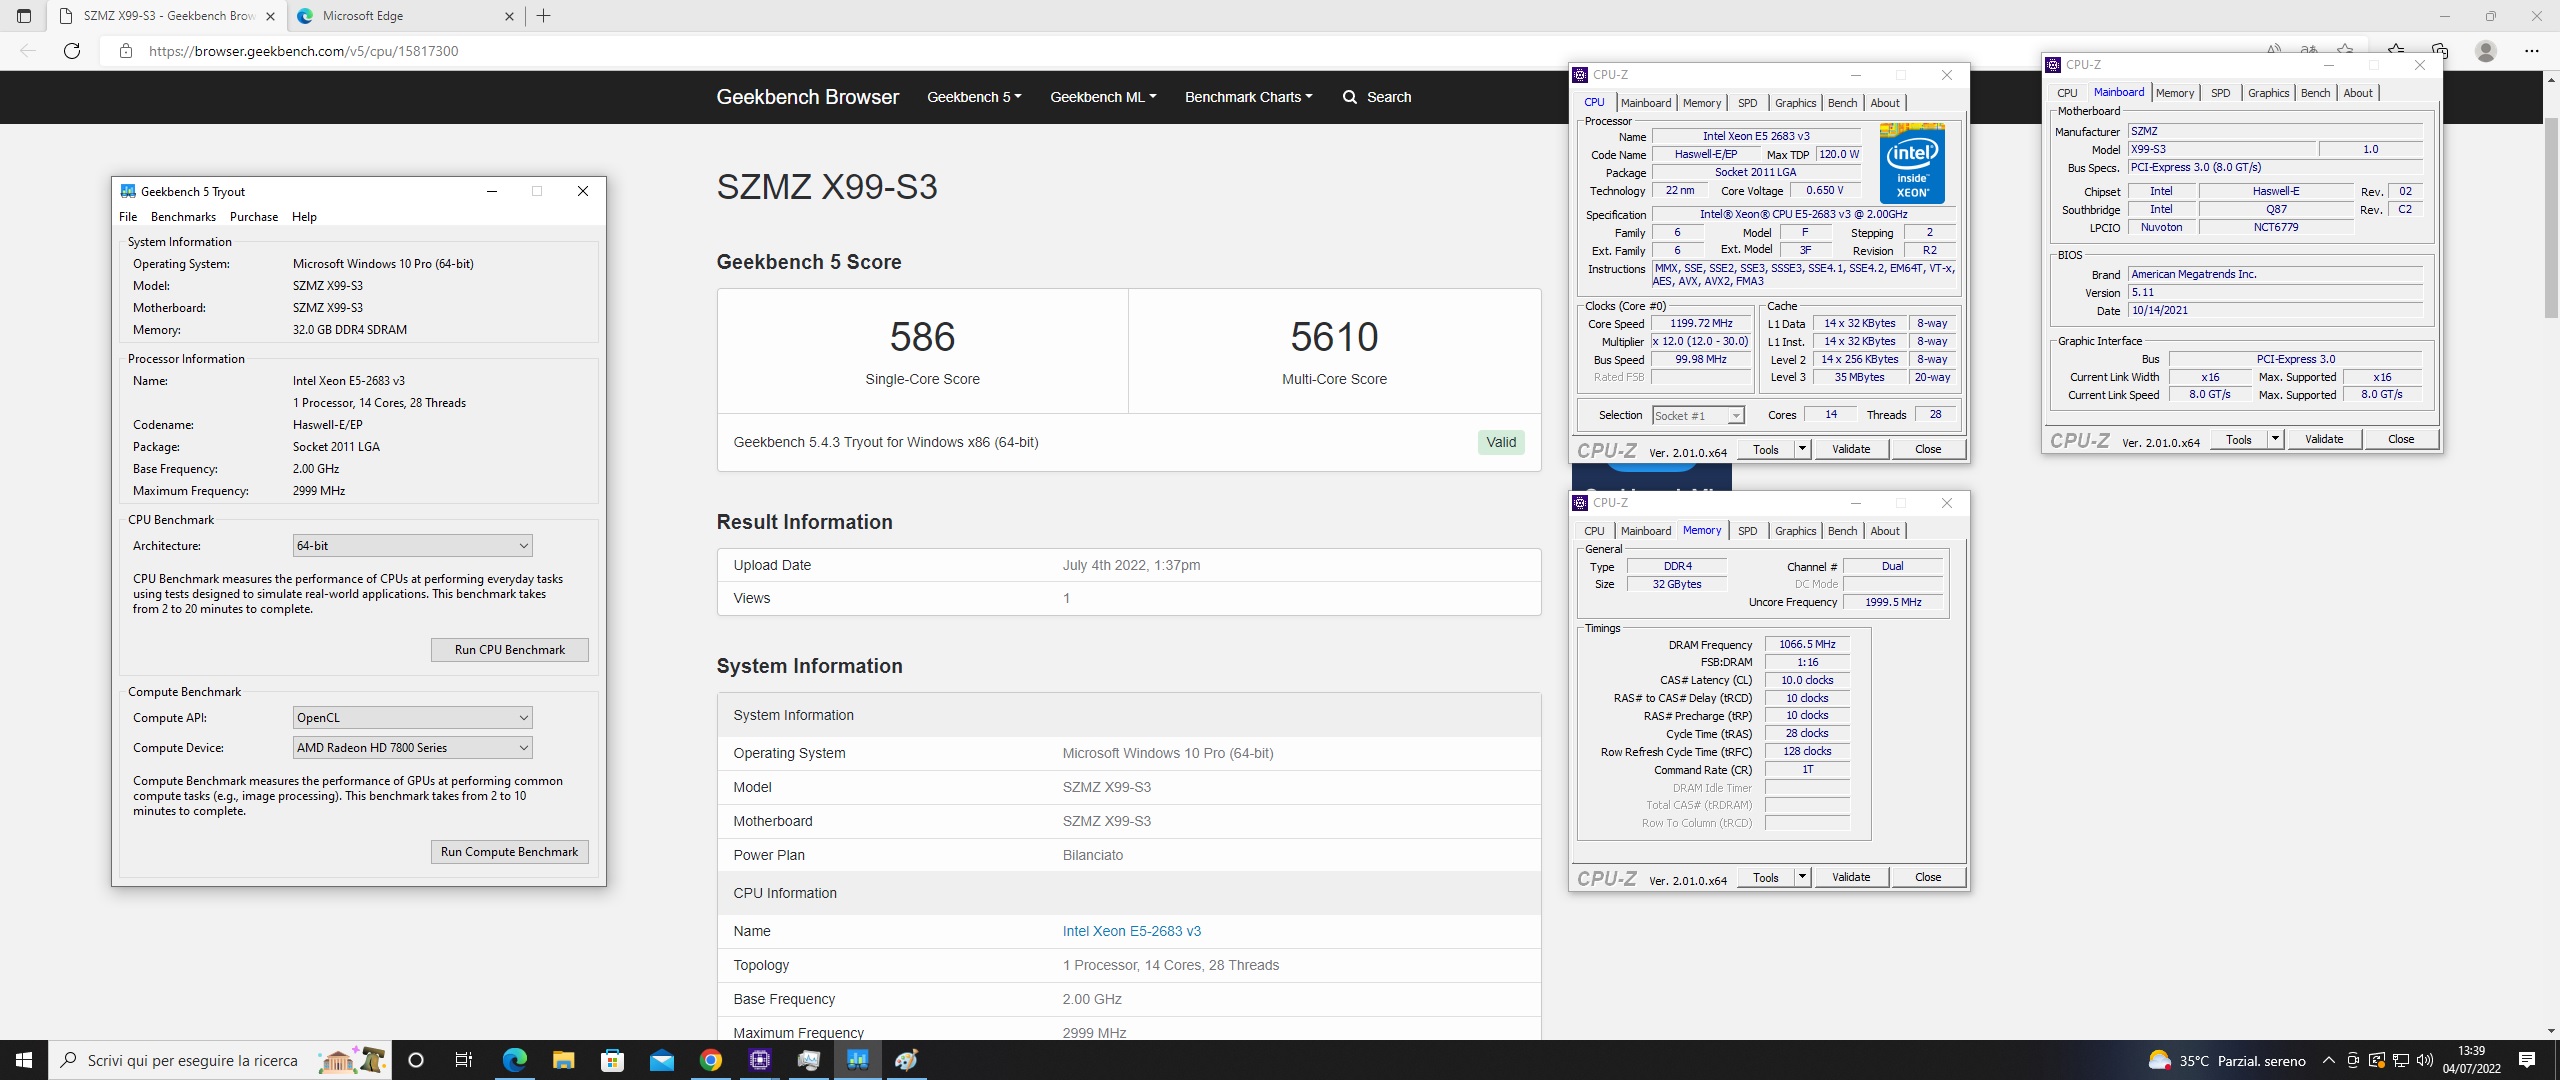
Task: Open Microsoft Store from taskbar
Action: coord(612,1060)
